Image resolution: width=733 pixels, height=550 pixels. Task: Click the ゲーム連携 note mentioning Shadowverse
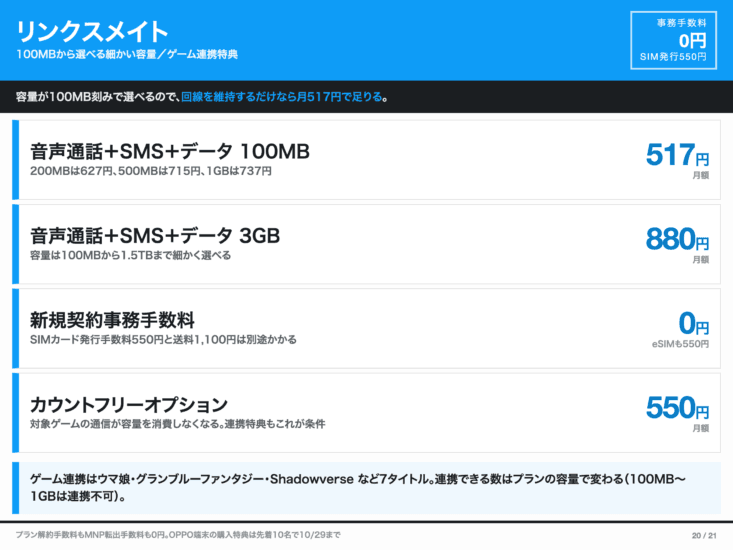[x=366, y=488]
